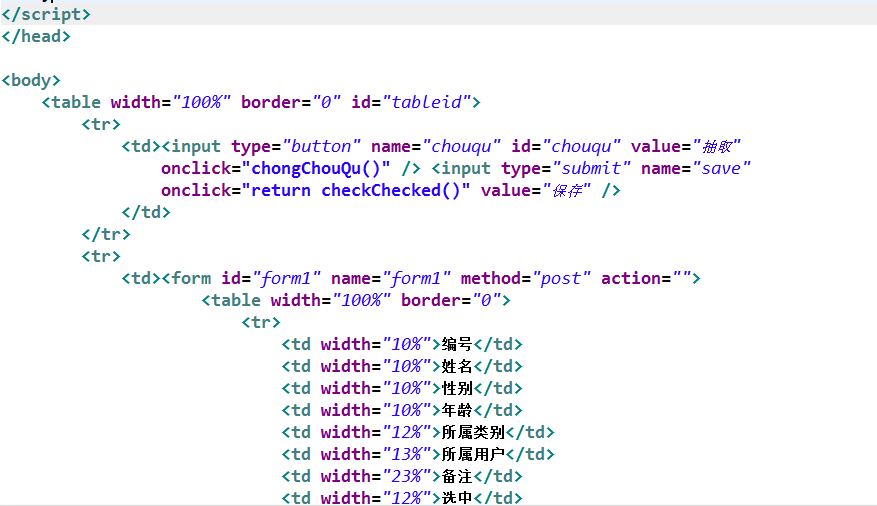The height and width of the screenshot is (506, 877).
Task: Click method value "post"
Action: tap(562, 278)
